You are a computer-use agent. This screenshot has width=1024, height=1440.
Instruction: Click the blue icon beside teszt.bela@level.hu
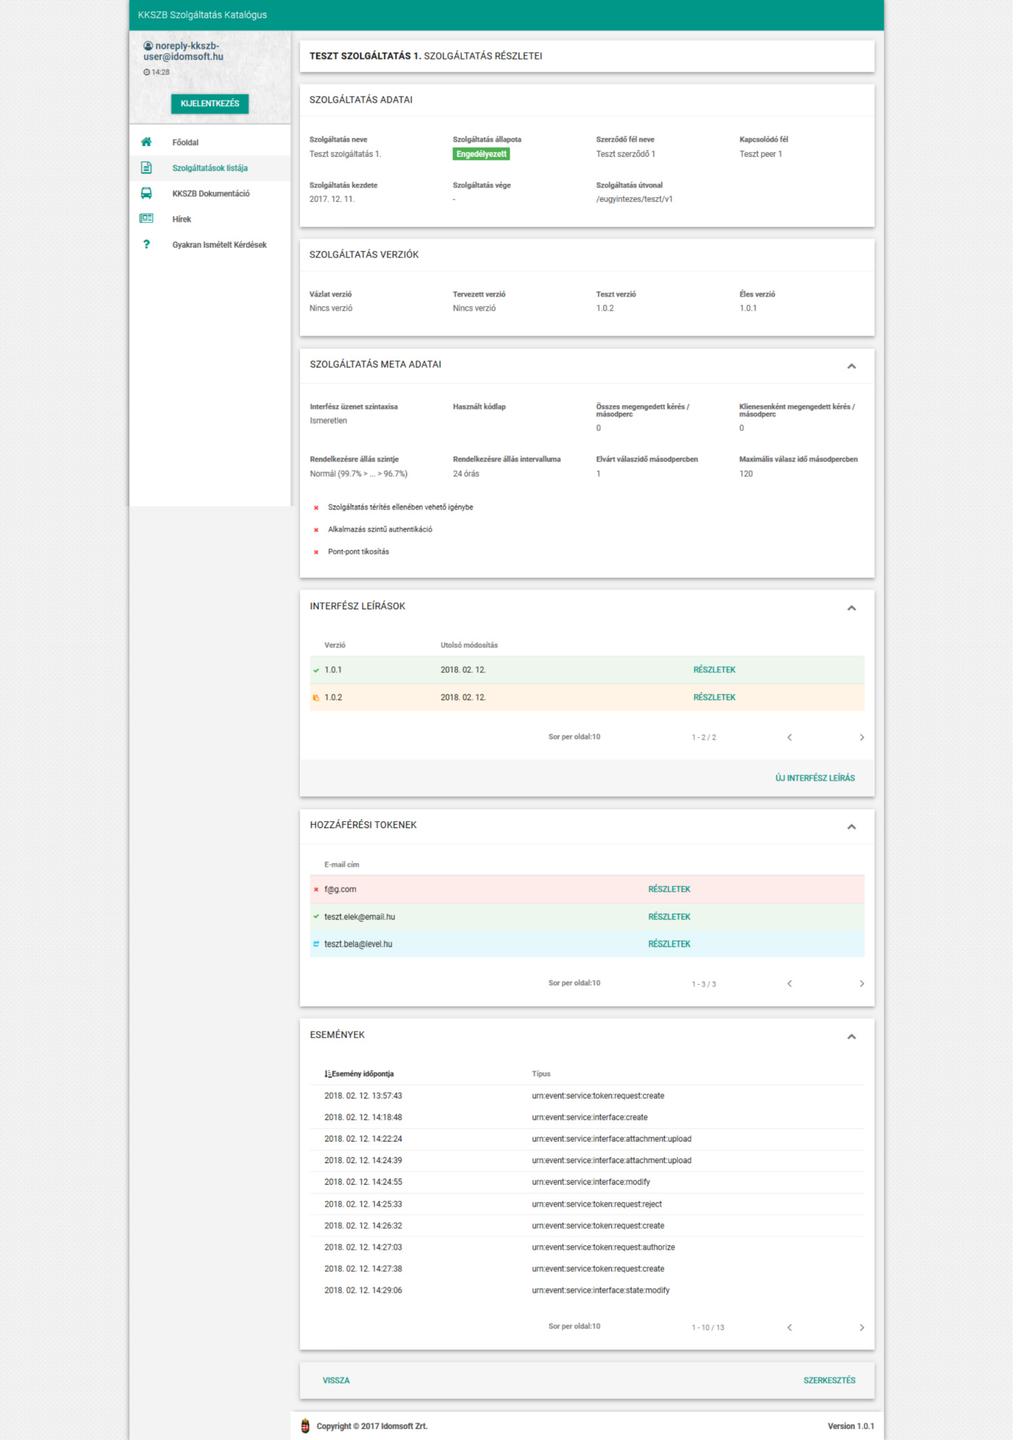coord(316,944)
